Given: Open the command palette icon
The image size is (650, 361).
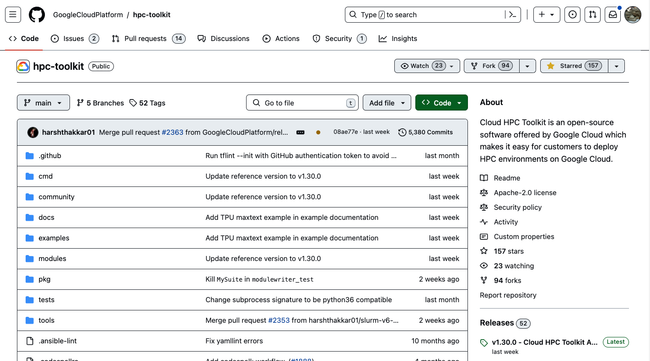Looking at the screenshot, I should coord(513,15).
